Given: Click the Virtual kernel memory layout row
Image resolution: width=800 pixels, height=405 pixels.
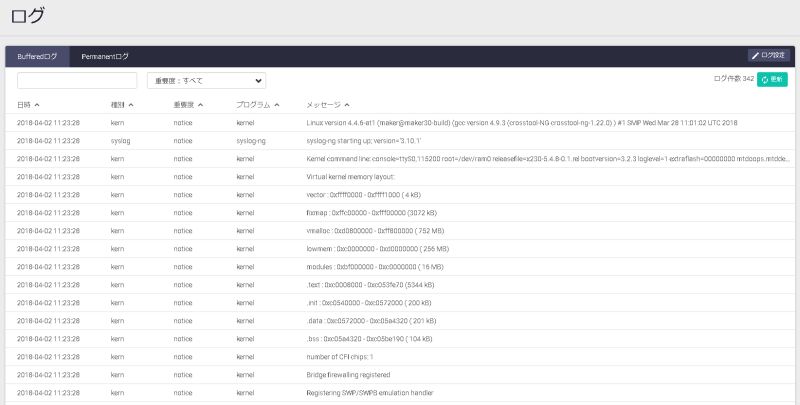Looking at the screenshot, I should [400, 177].
